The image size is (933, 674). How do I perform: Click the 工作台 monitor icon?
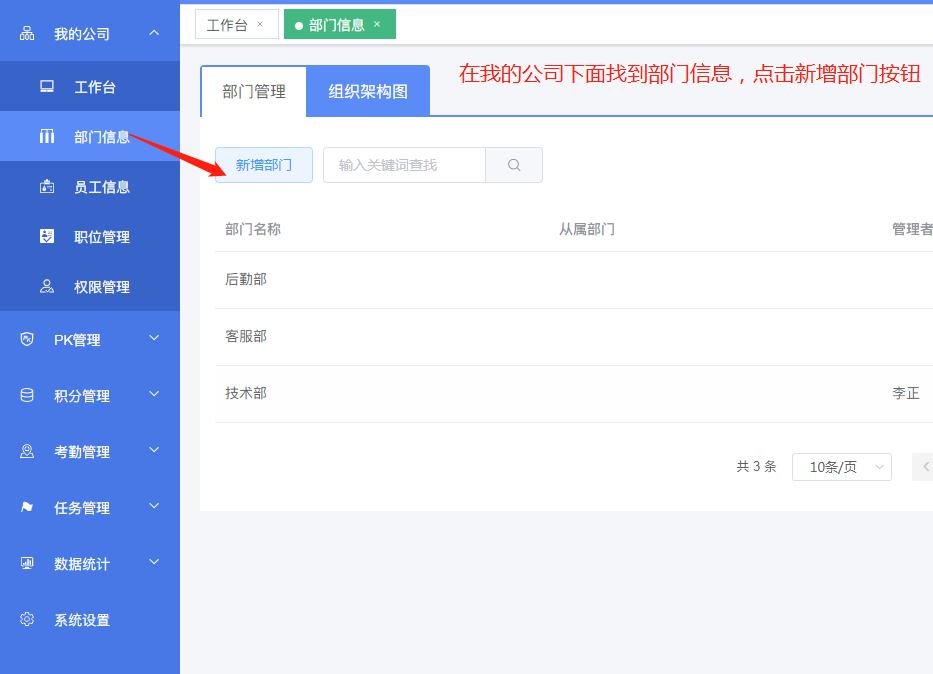(x=47, y=87)
